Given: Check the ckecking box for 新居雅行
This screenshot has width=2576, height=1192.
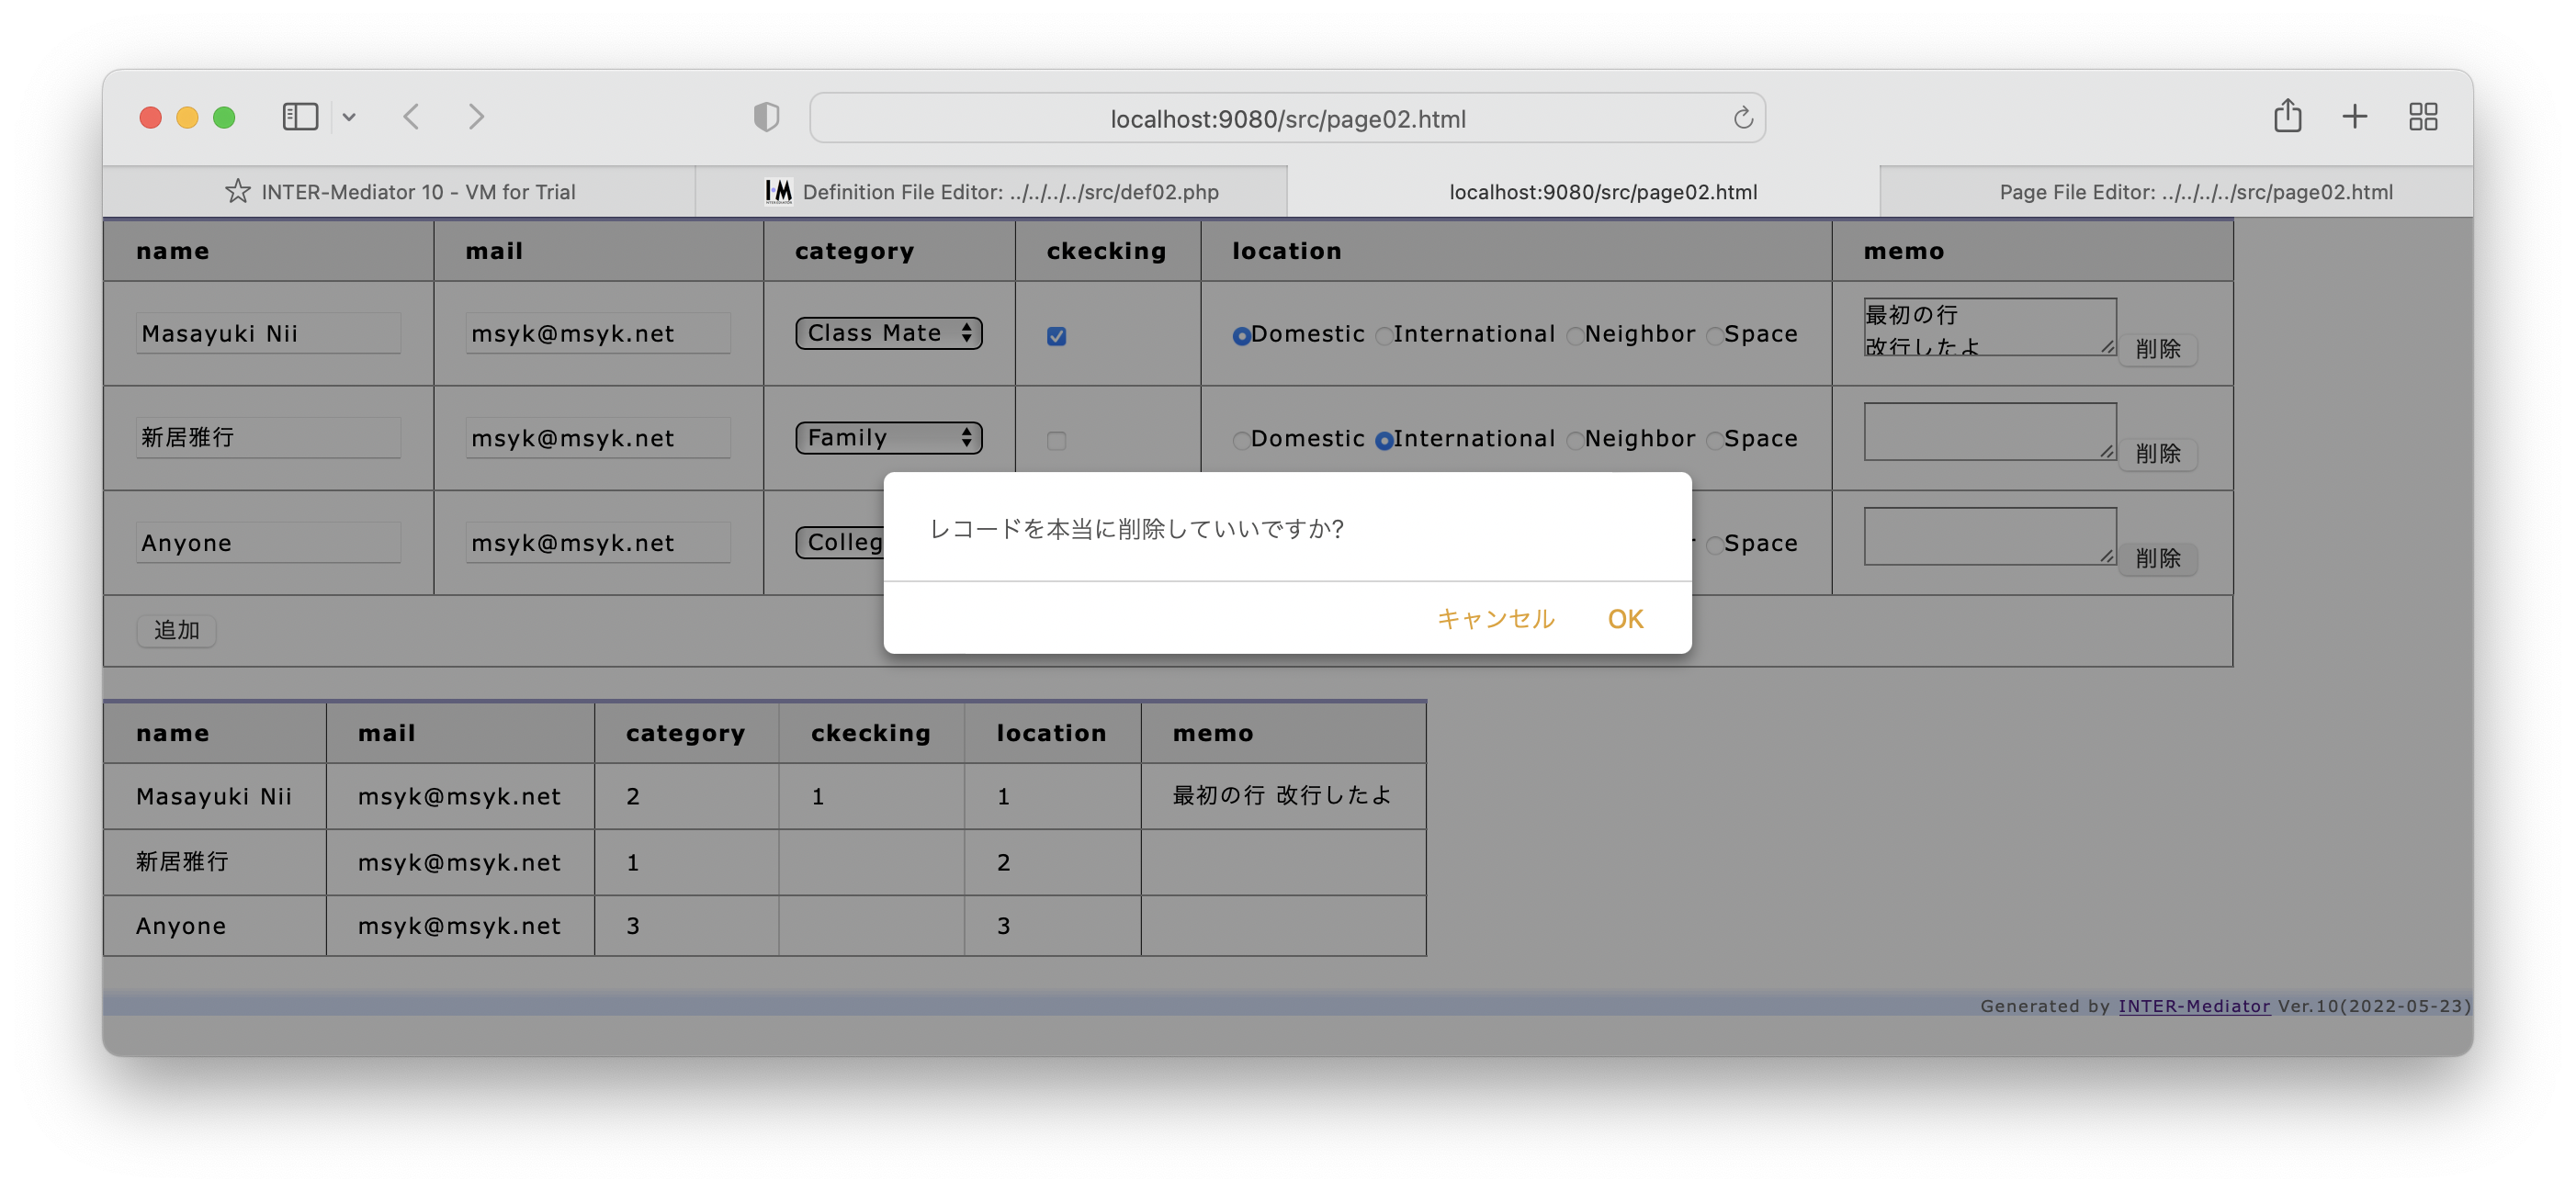Looking at the screenshot, I should (1056, 440).
